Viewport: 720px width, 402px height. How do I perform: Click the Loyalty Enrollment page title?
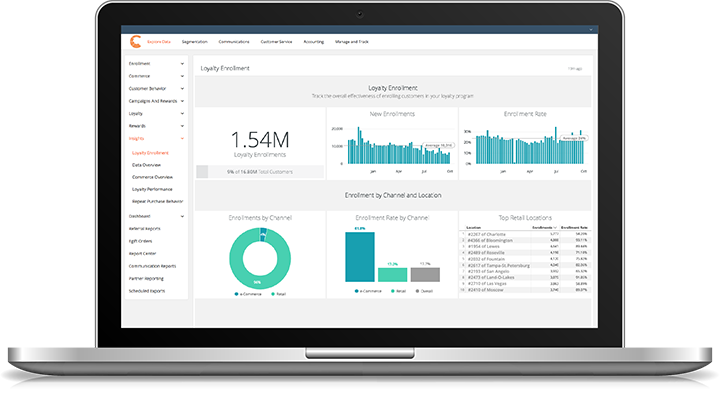[x=225, y=68]
